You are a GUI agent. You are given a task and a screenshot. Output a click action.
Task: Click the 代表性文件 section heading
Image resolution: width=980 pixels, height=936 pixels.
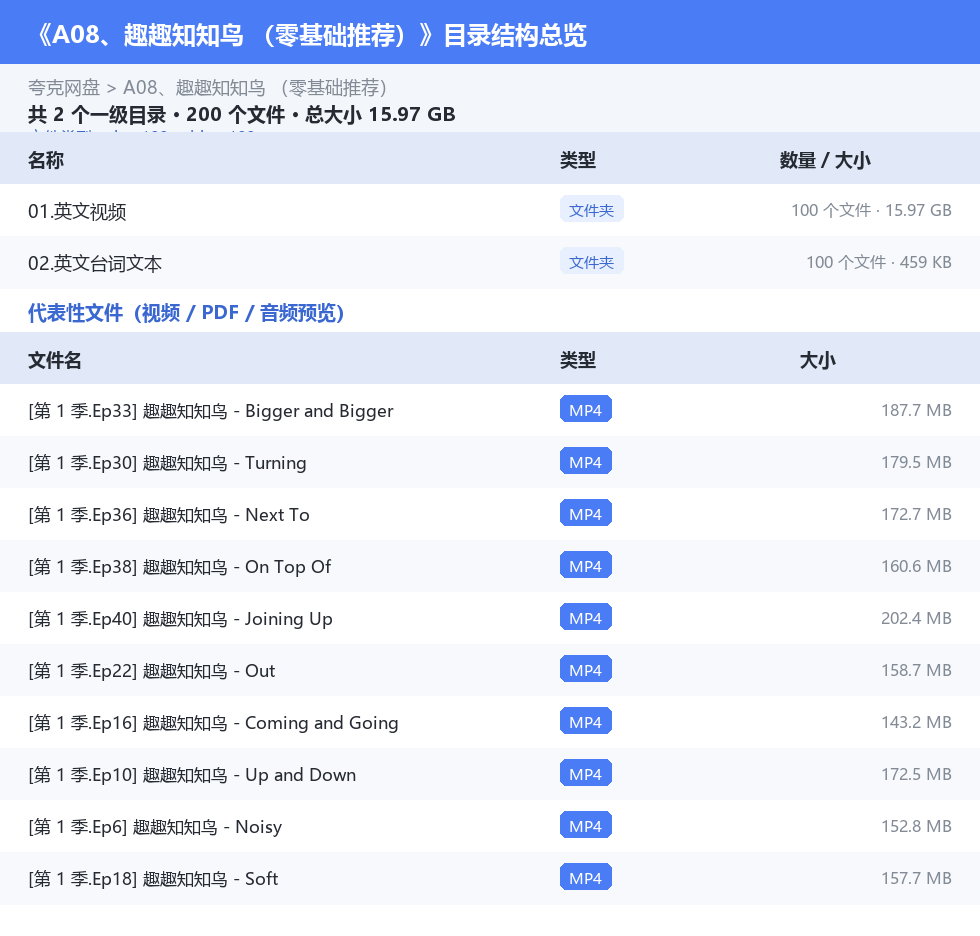click(x=186, y=312)
